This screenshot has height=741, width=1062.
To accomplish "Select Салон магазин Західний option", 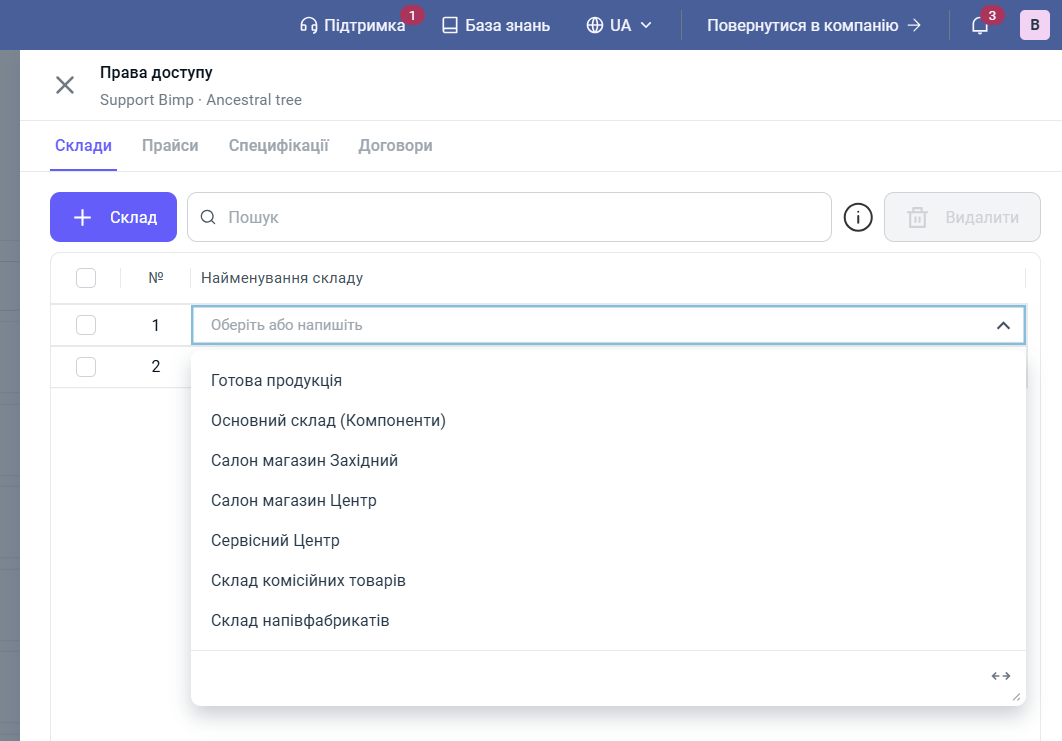I will [608, 461].
